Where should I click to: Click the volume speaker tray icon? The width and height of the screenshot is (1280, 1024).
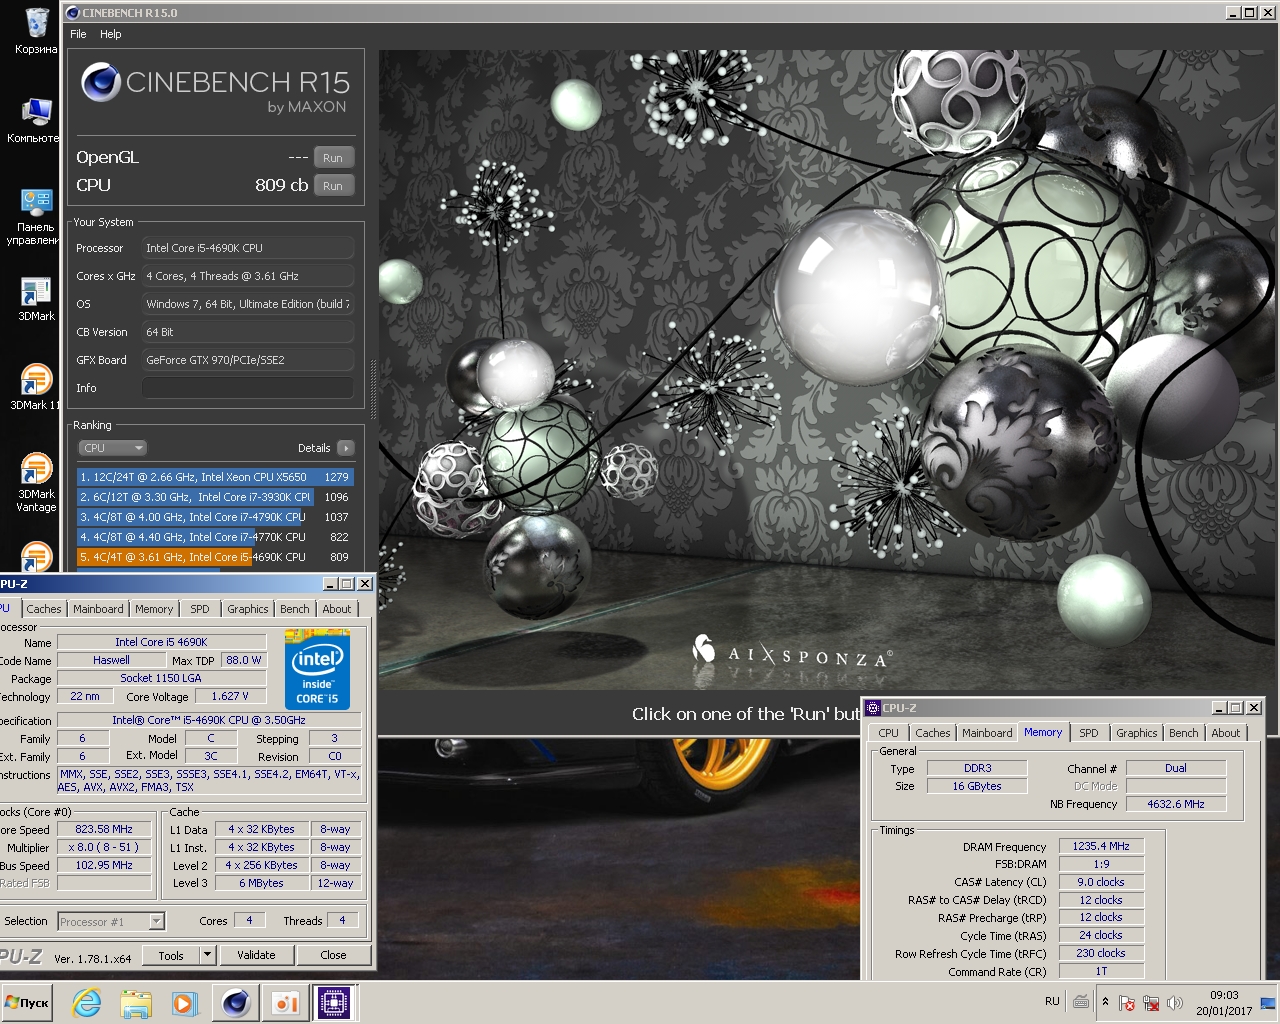click(1175, 1003)
